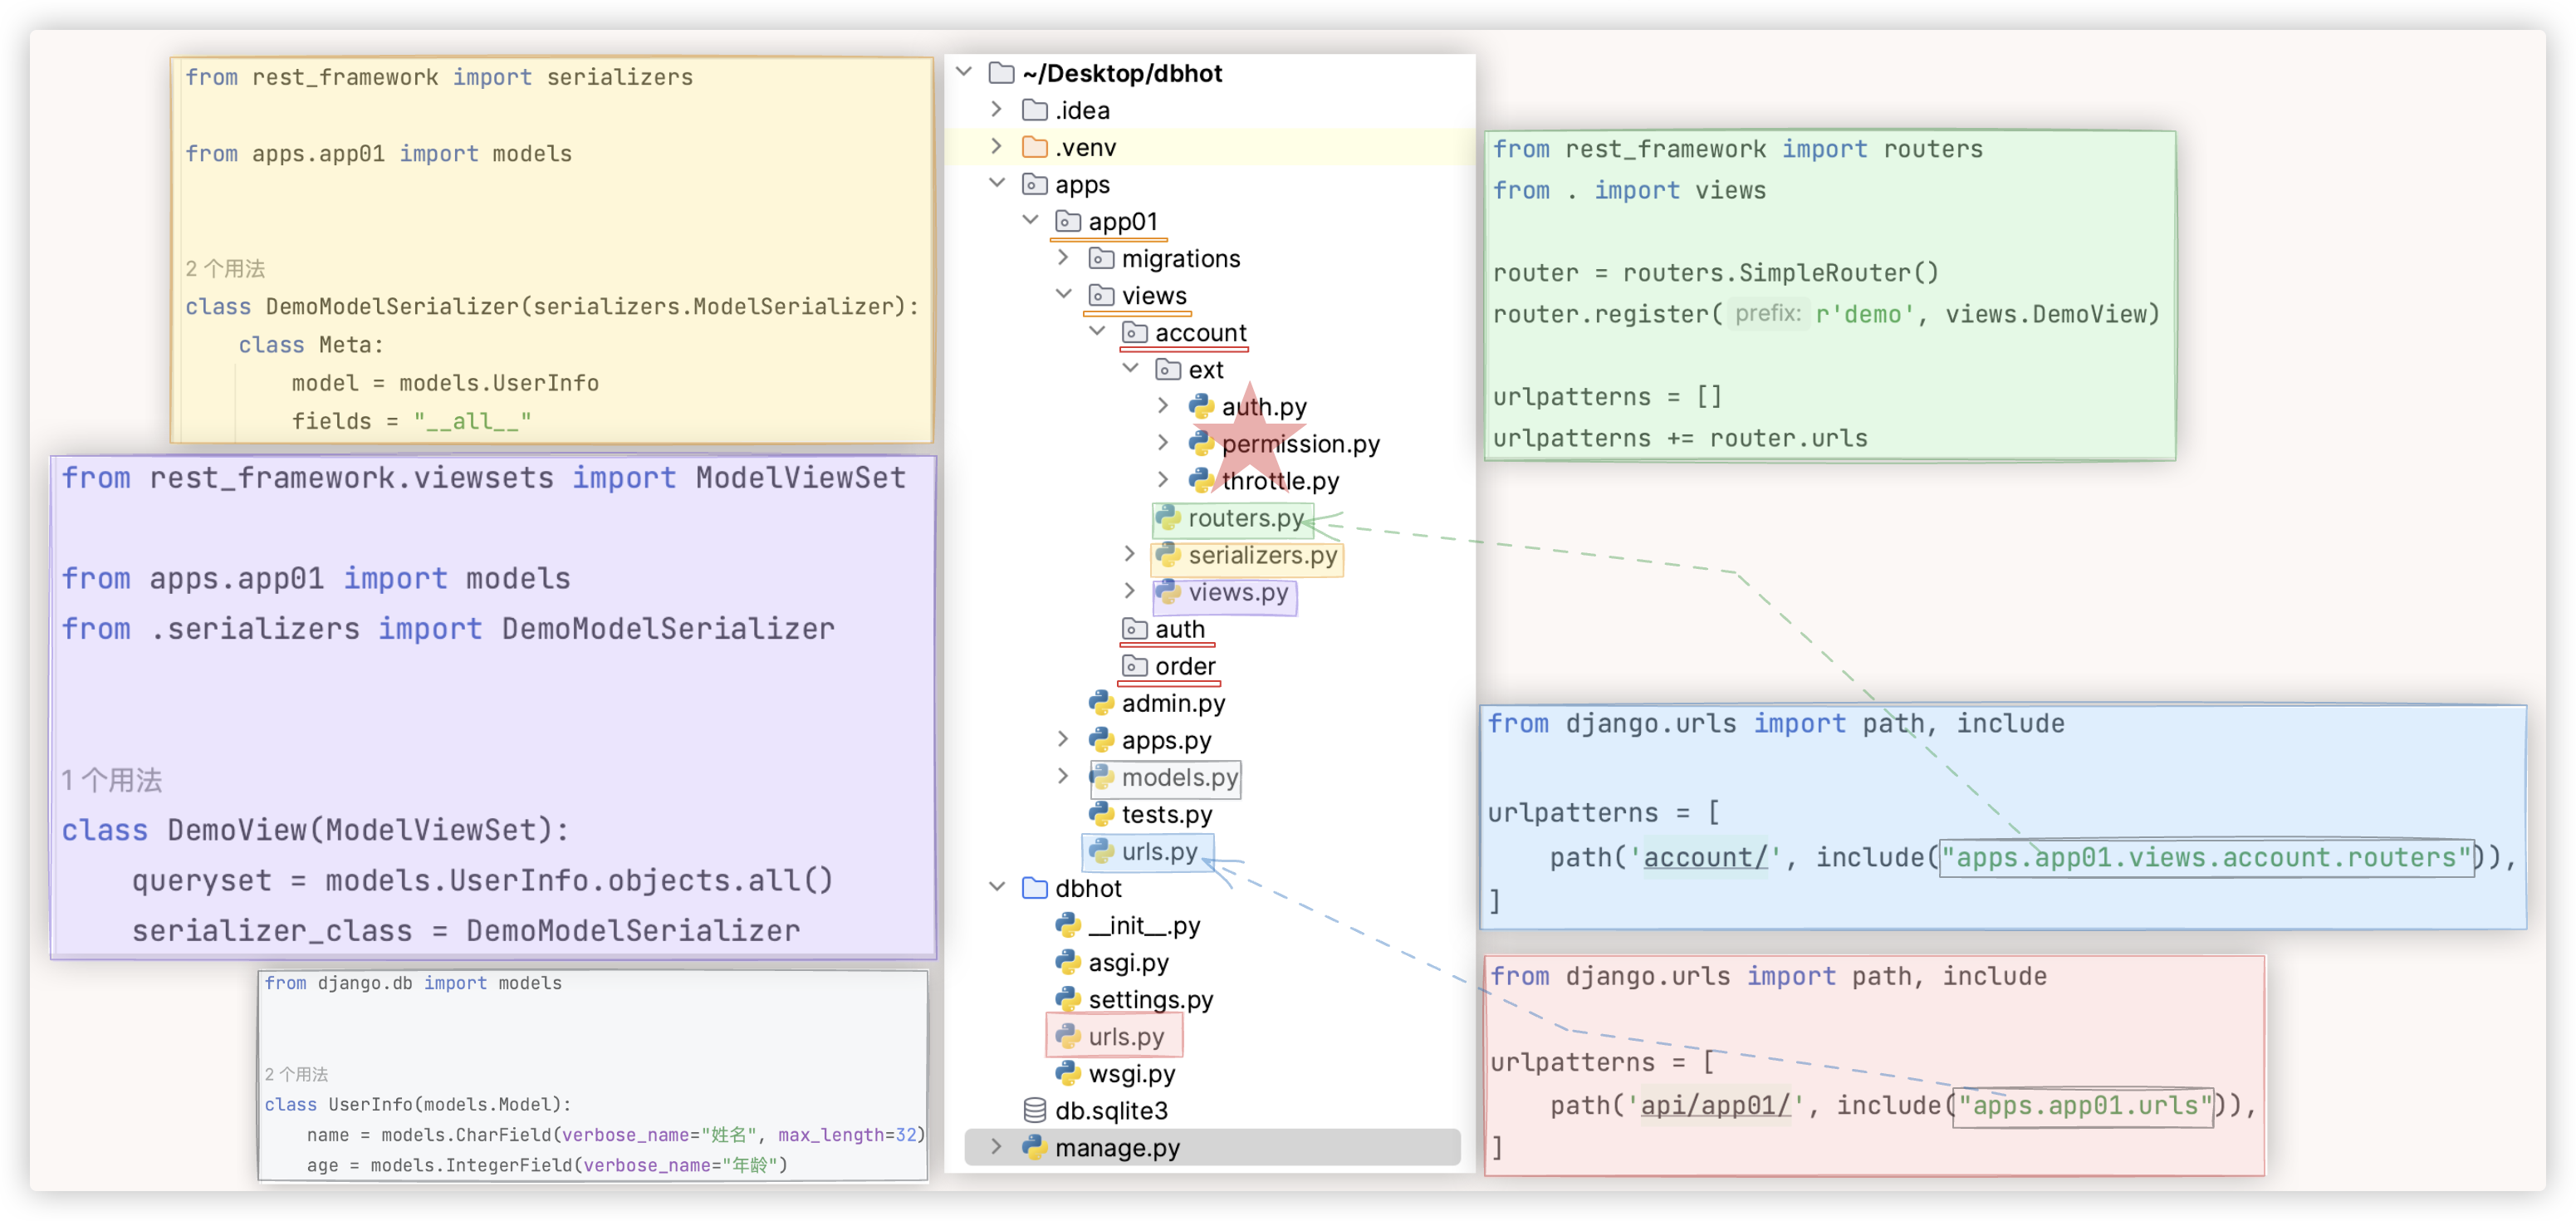Click the db.sqlite3 database icon
This screenshot has width=2576, height=1221.
click(x=1034, y=1110)
